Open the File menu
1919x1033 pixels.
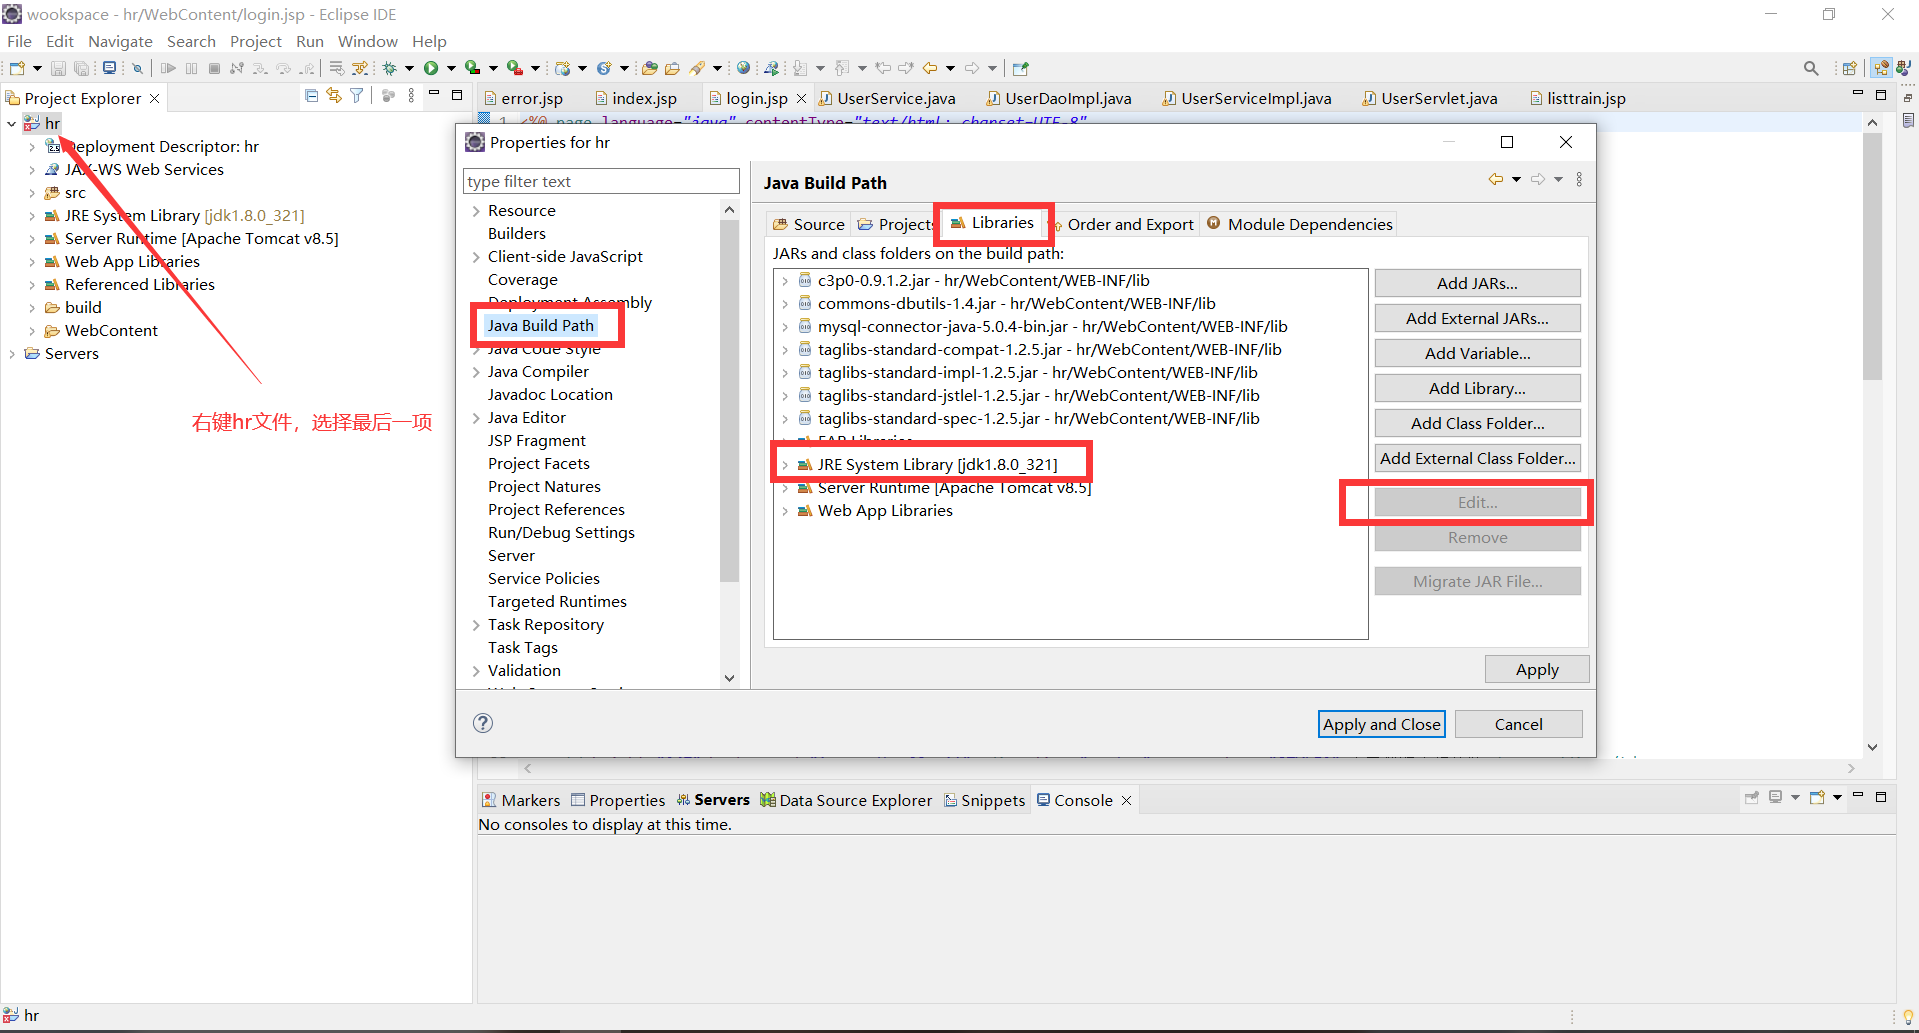click(19, 41)
